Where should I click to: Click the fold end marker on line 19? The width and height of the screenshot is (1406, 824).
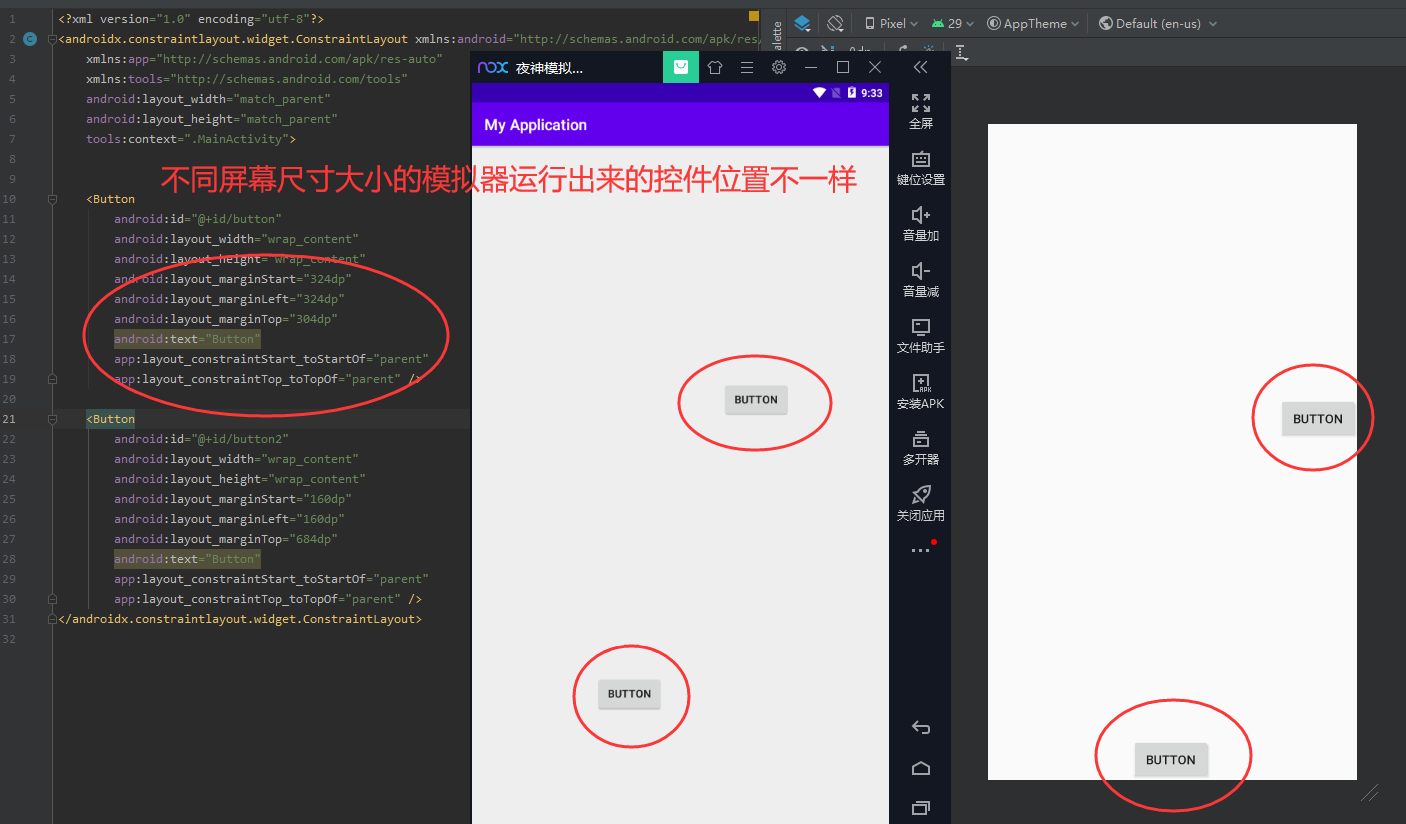click(52, 379)
